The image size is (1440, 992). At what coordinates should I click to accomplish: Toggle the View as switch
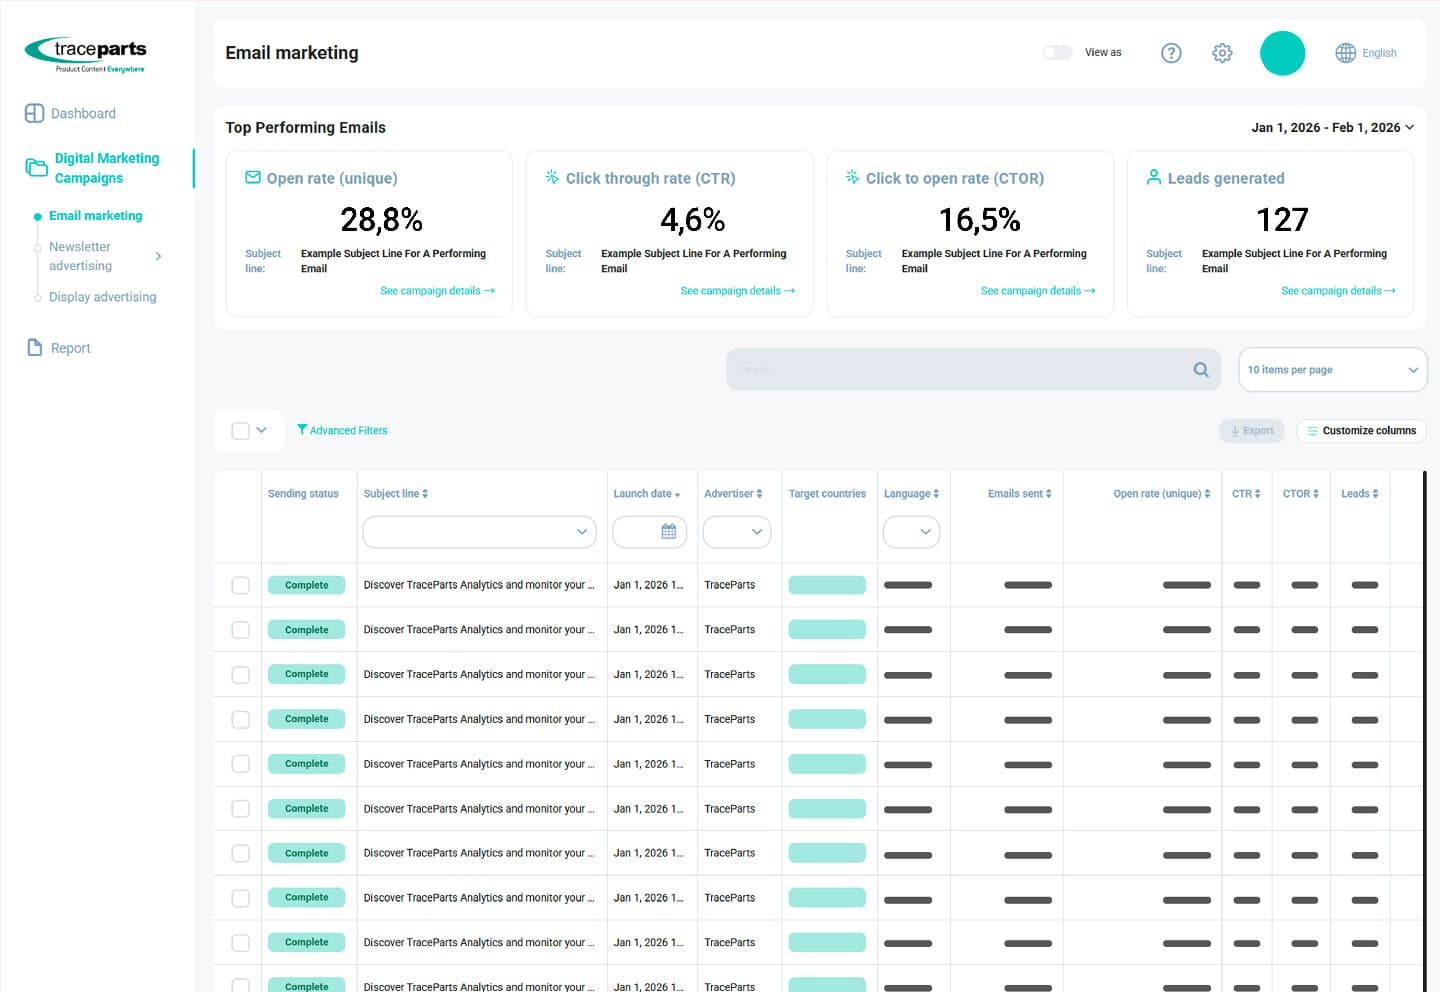pos(1057,53)
